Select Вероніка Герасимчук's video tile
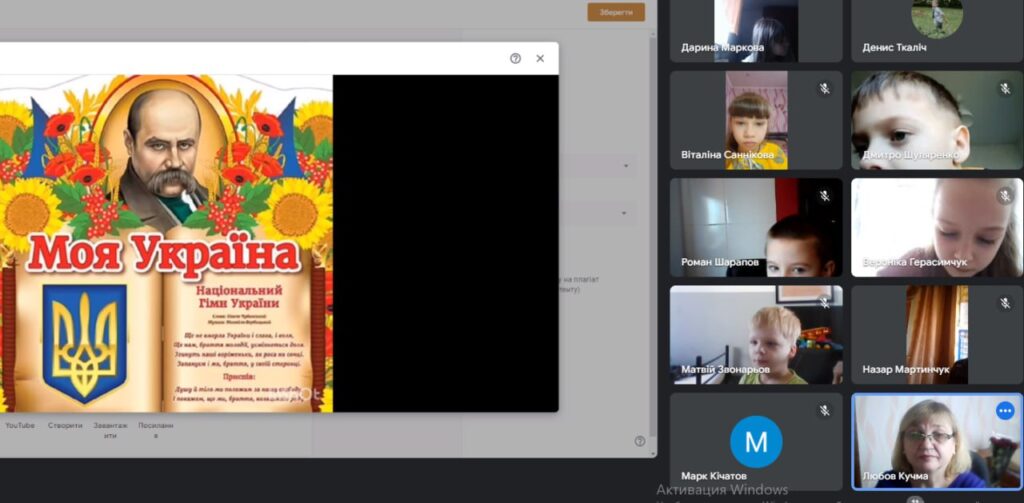1024x503 pixels. (x=937, y=227)
